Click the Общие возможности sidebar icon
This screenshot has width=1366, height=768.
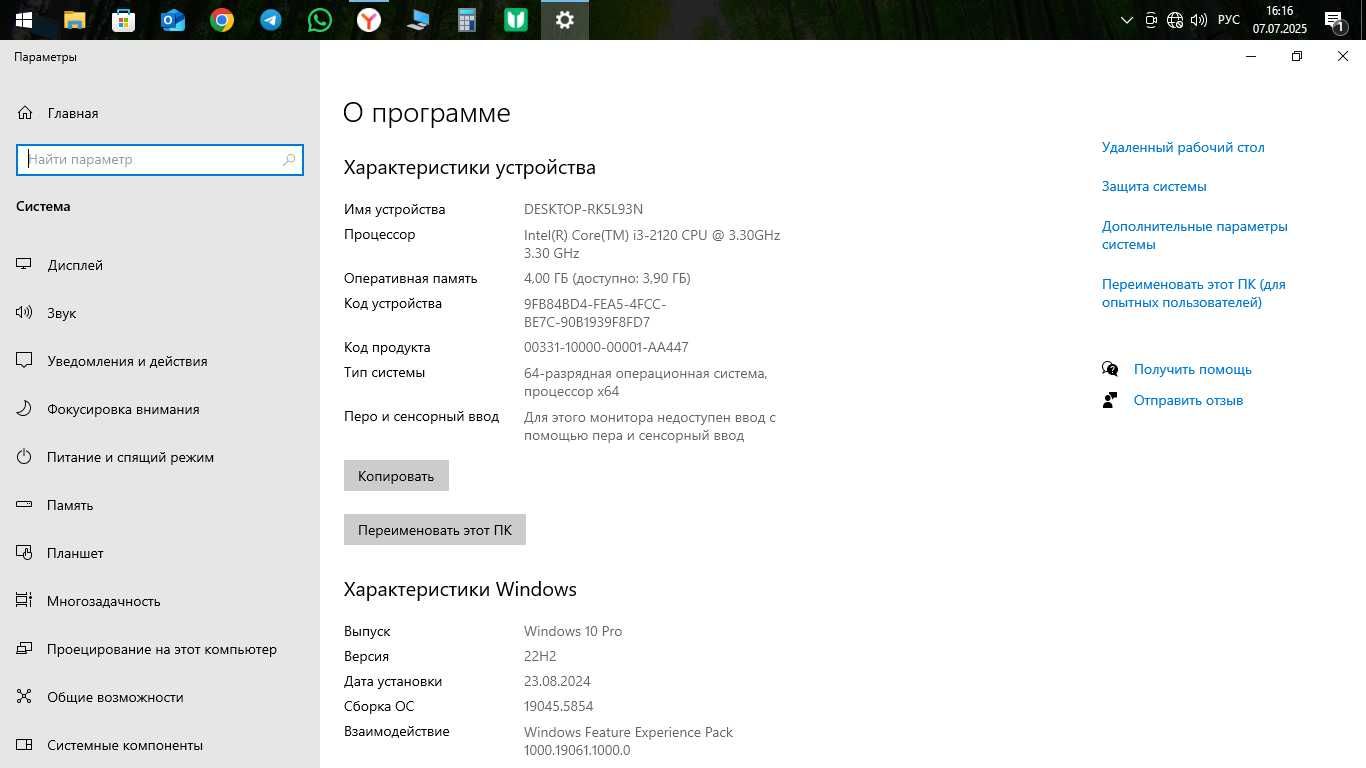25,697
